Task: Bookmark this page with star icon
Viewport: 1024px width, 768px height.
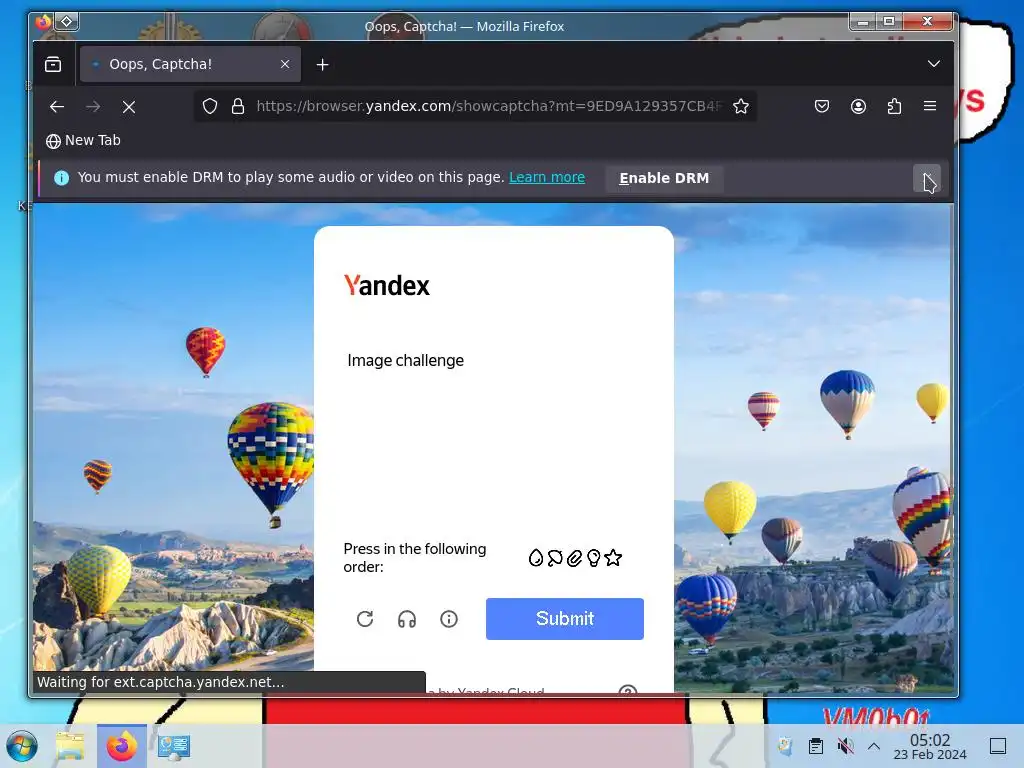Action: 741,106
